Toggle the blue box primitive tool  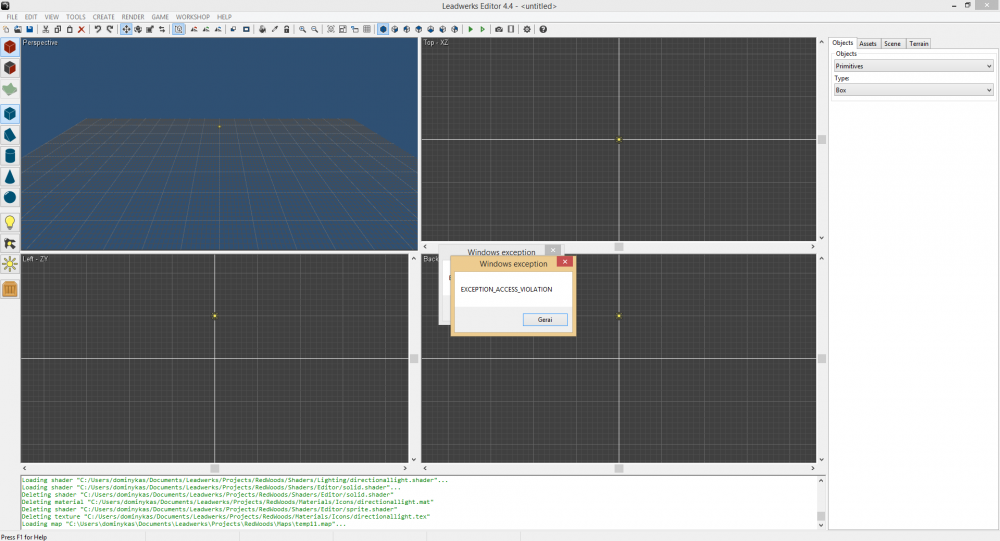click(x=10, y=114)
